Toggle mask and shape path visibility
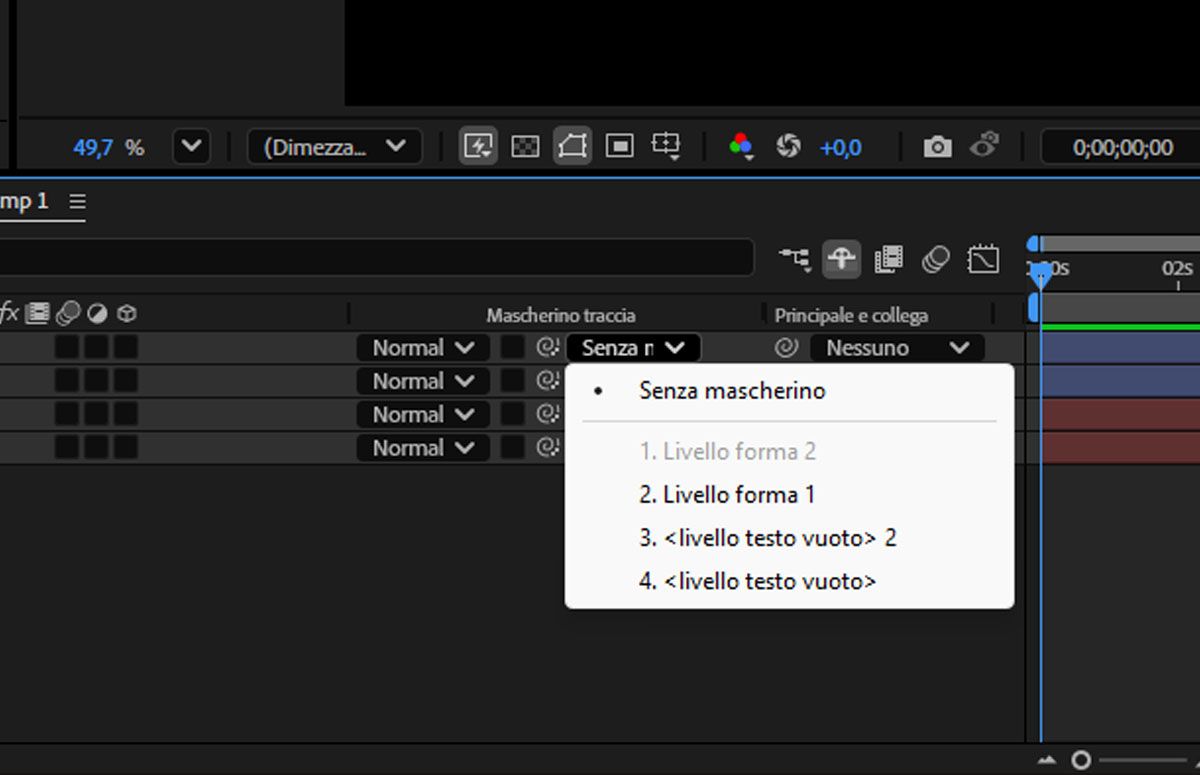This screenshot has width=1200, height=775. (573, 147)
